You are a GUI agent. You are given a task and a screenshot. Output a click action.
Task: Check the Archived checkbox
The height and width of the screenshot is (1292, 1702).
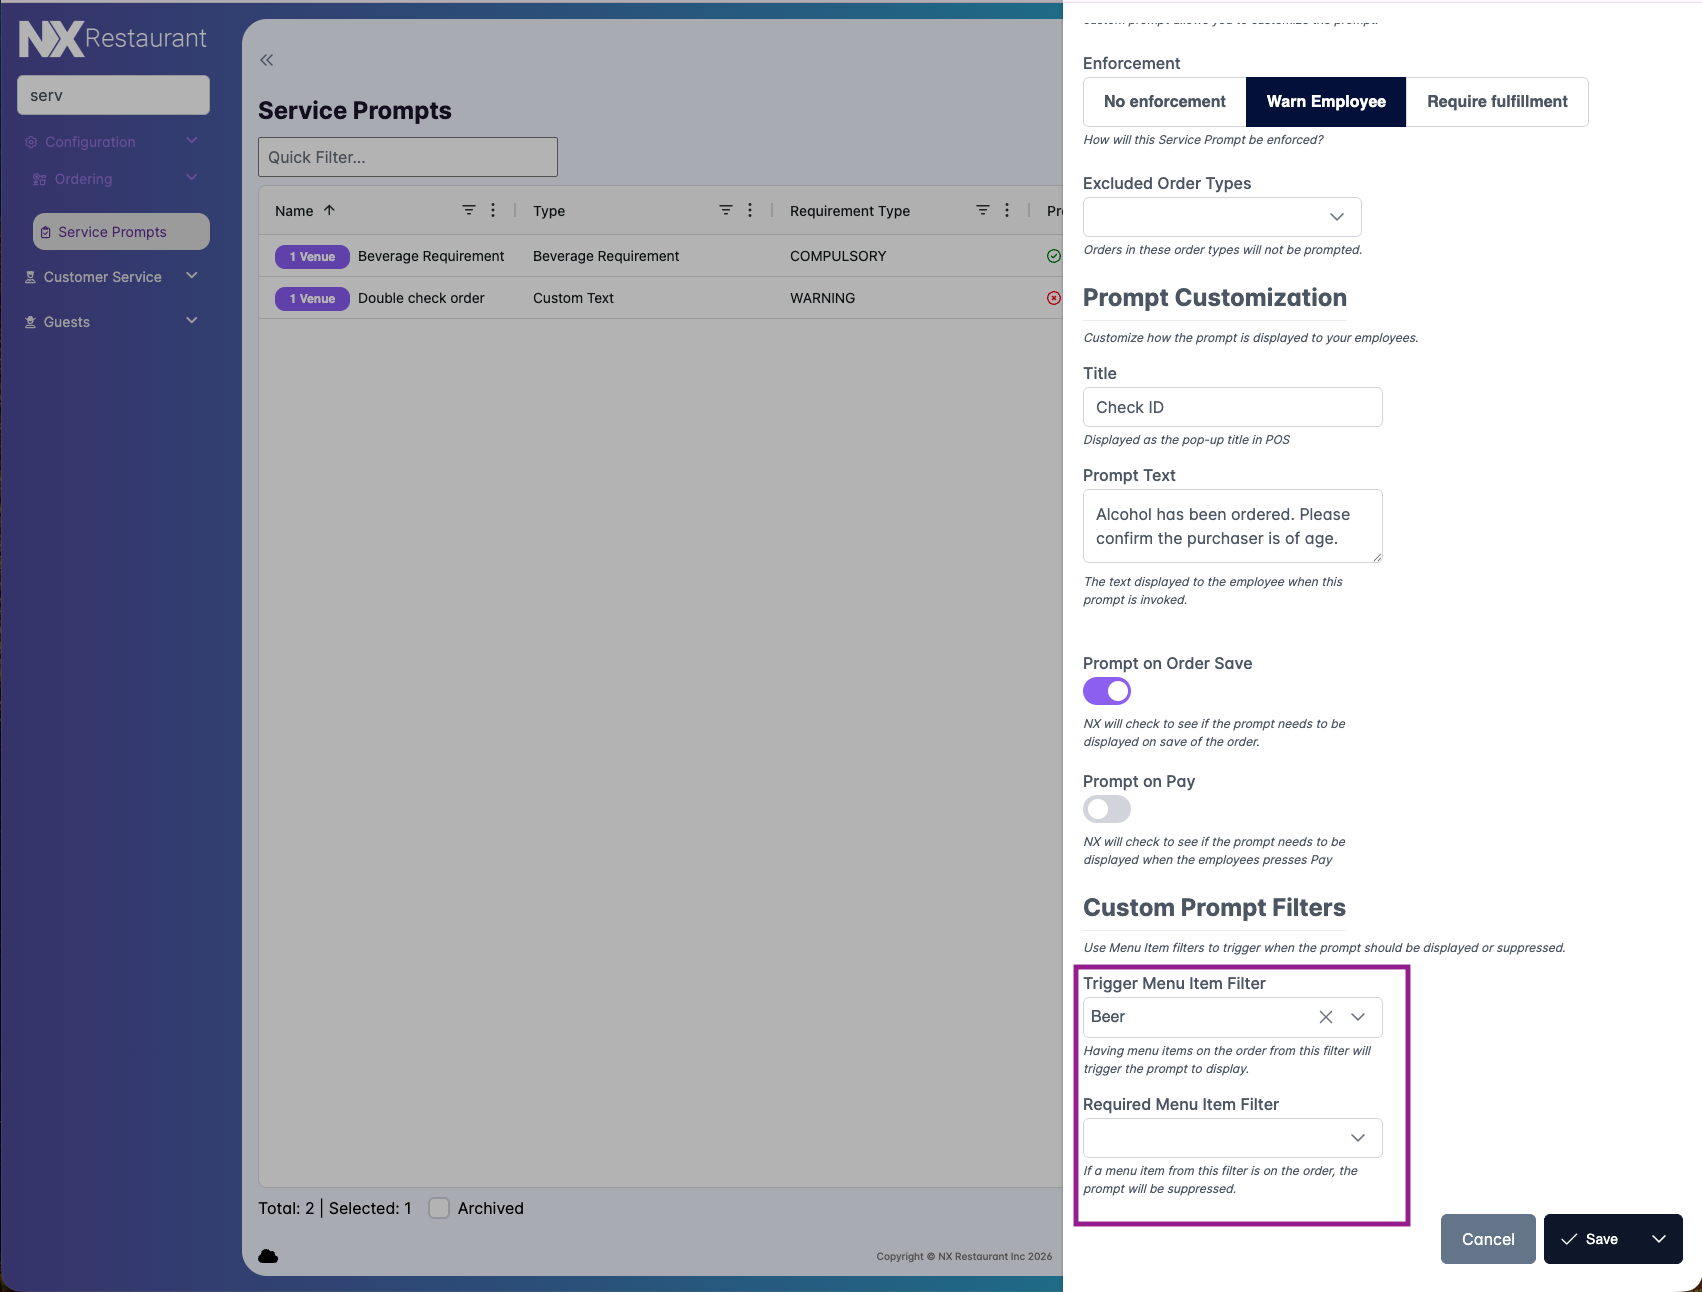pos(439,1208)
